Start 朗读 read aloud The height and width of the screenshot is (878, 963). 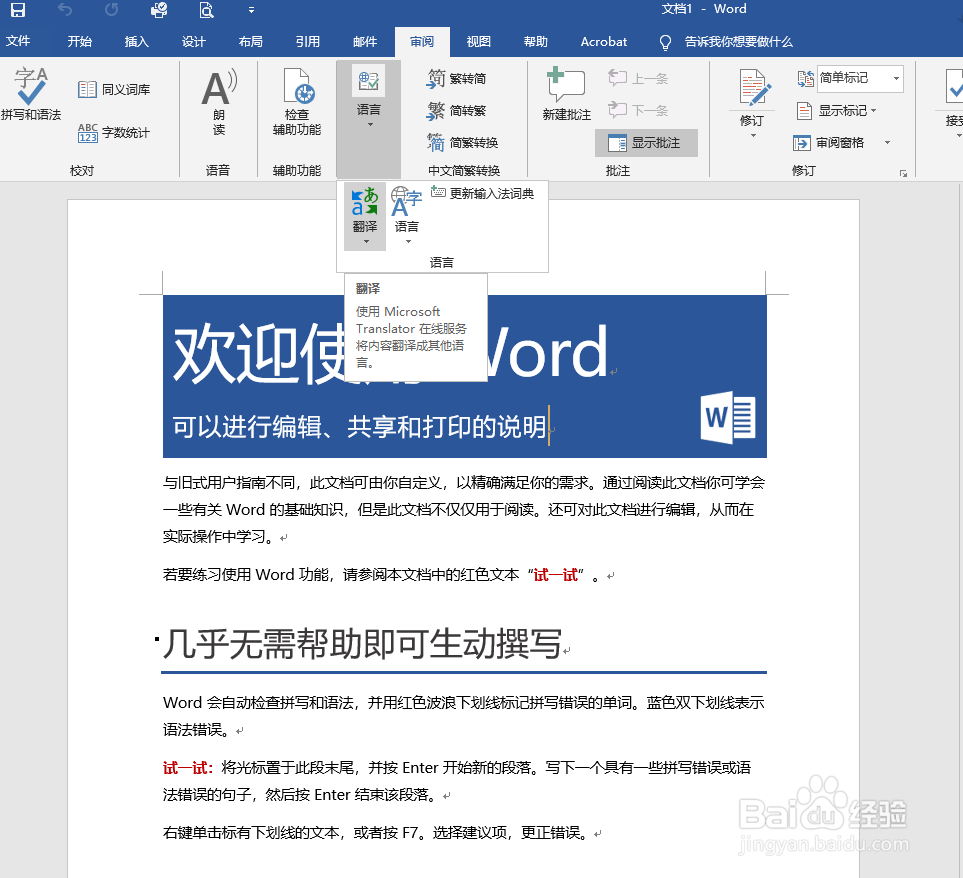click(x=219, y=102)
